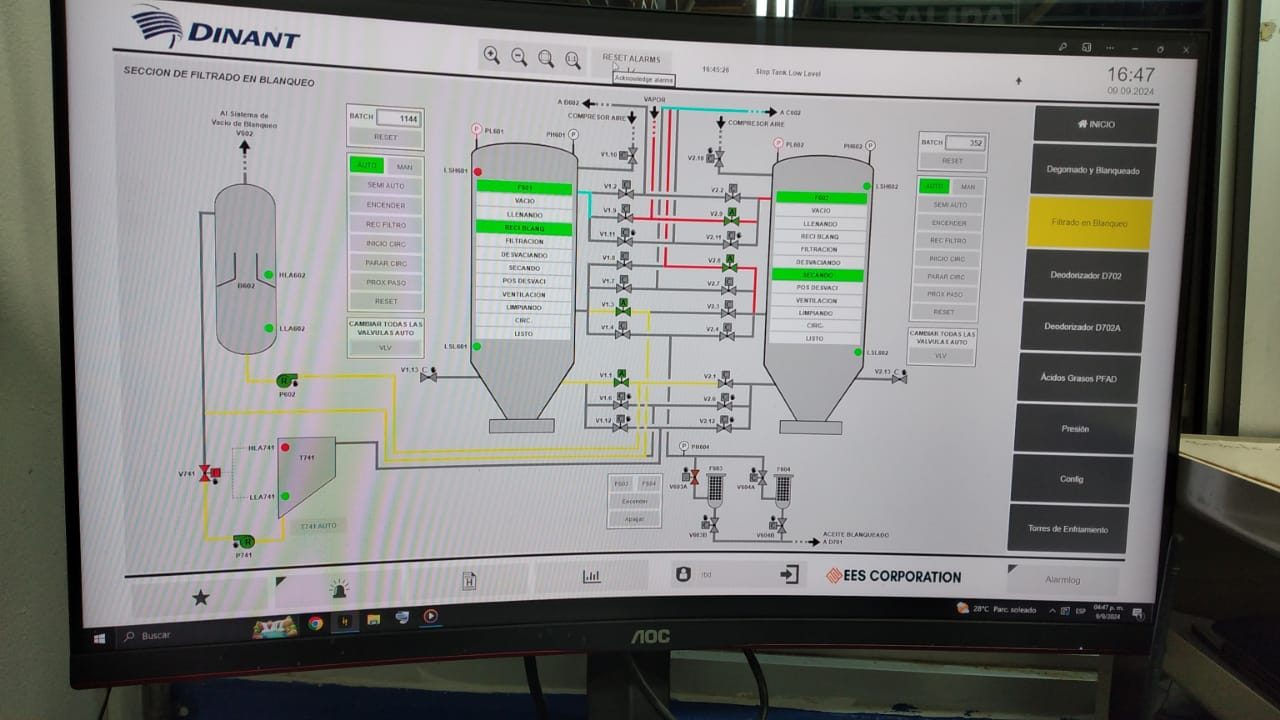This screenshot has width=1280, height=720.
Task: Toggle the T741 AUTO button
Action: tap(320, 525)
